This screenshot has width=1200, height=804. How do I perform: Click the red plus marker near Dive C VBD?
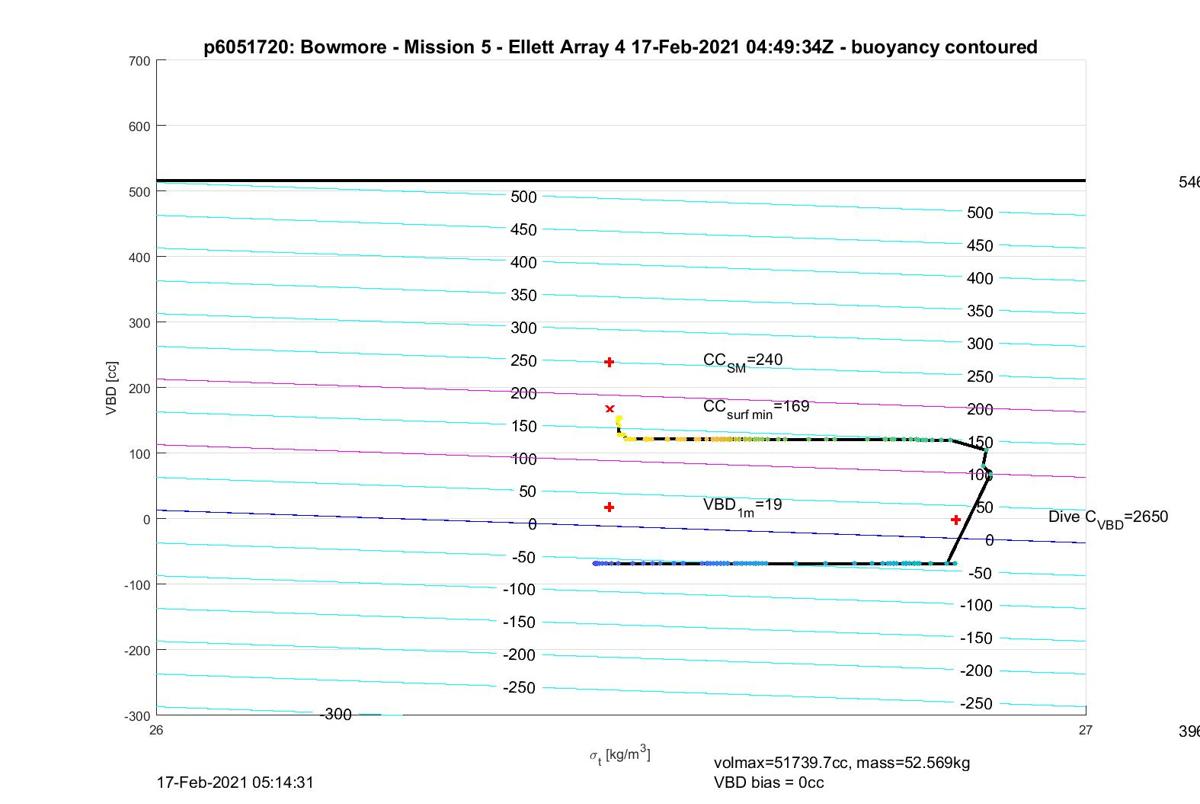pos(956,520)
